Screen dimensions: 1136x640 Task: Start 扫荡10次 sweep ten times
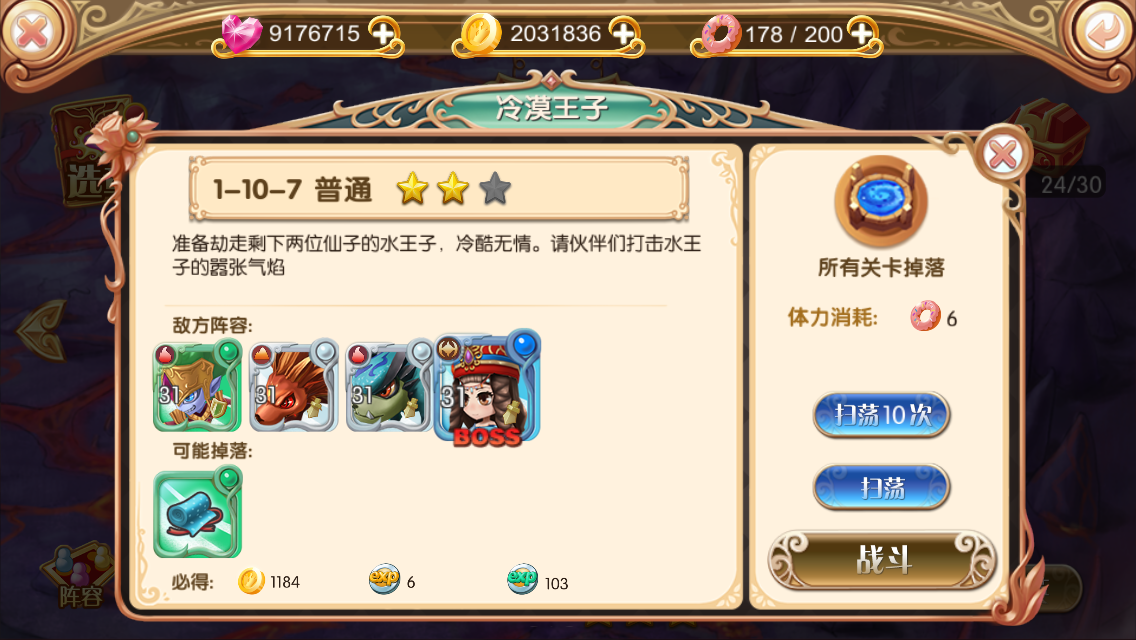tap(881, 415)
